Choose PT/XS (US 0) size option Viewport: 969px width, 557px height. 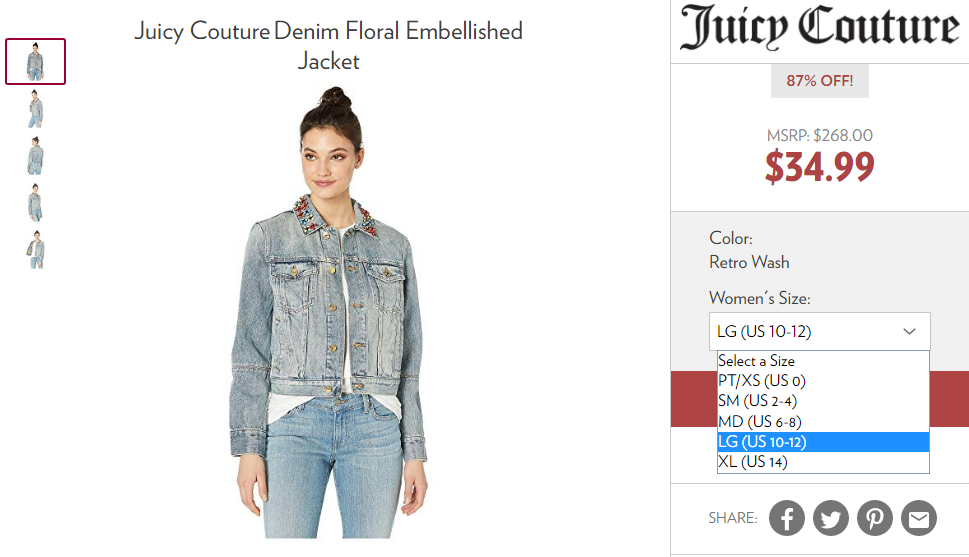tap(823, 381)
